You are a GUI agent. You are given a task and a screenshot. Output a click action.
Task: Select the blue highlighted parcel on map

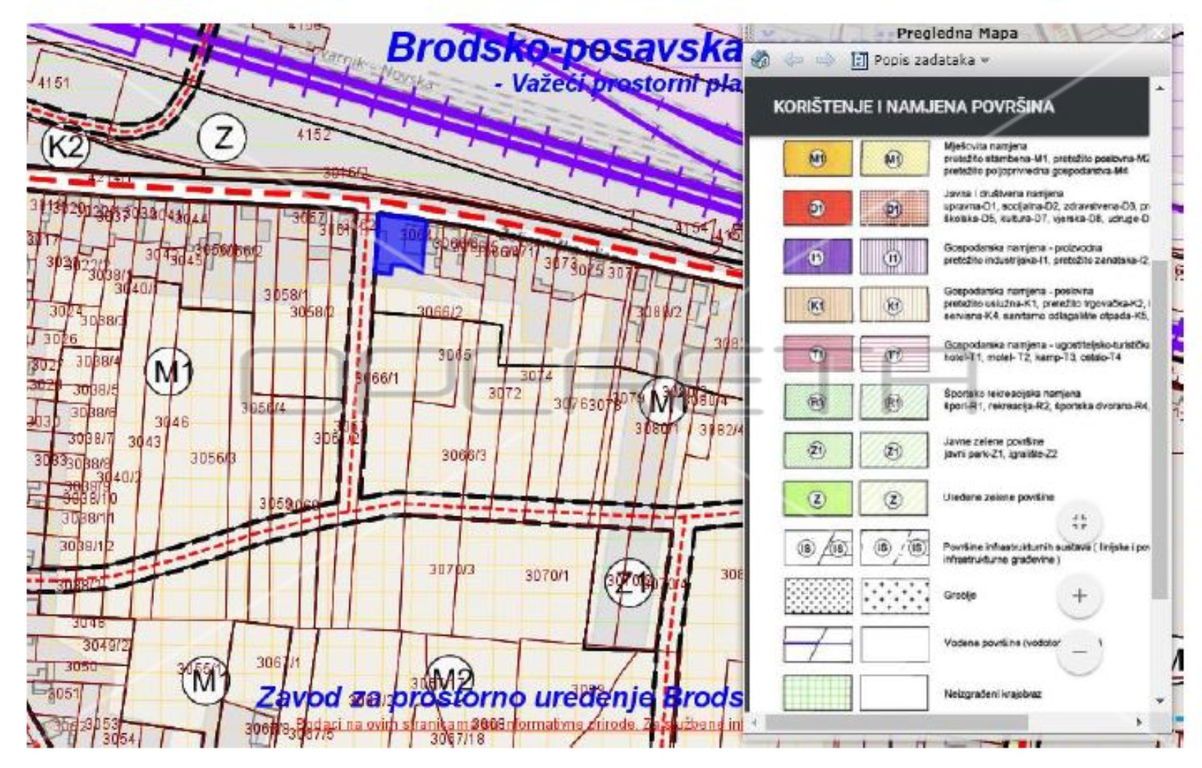(x=399, y=244)
